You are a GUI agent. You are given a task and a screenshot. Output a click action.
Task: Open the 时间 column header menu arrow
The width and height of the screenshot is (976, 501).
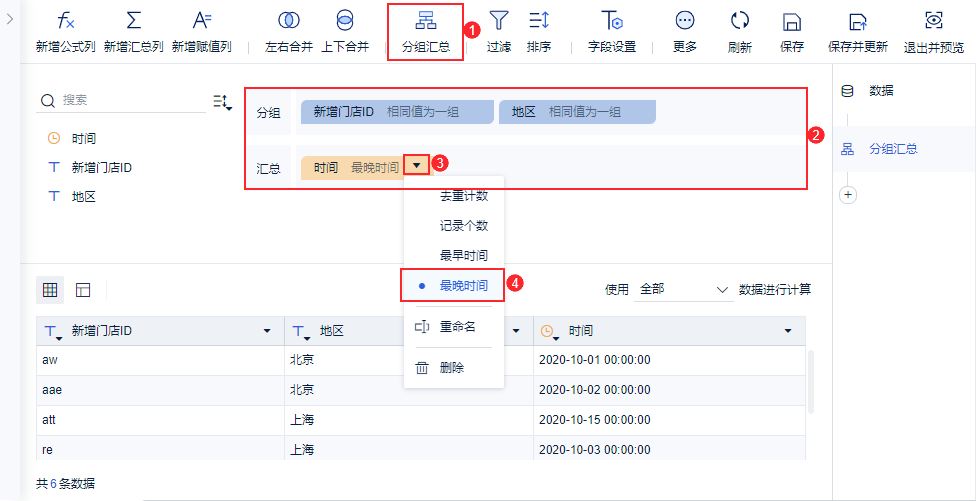[787, 331]
